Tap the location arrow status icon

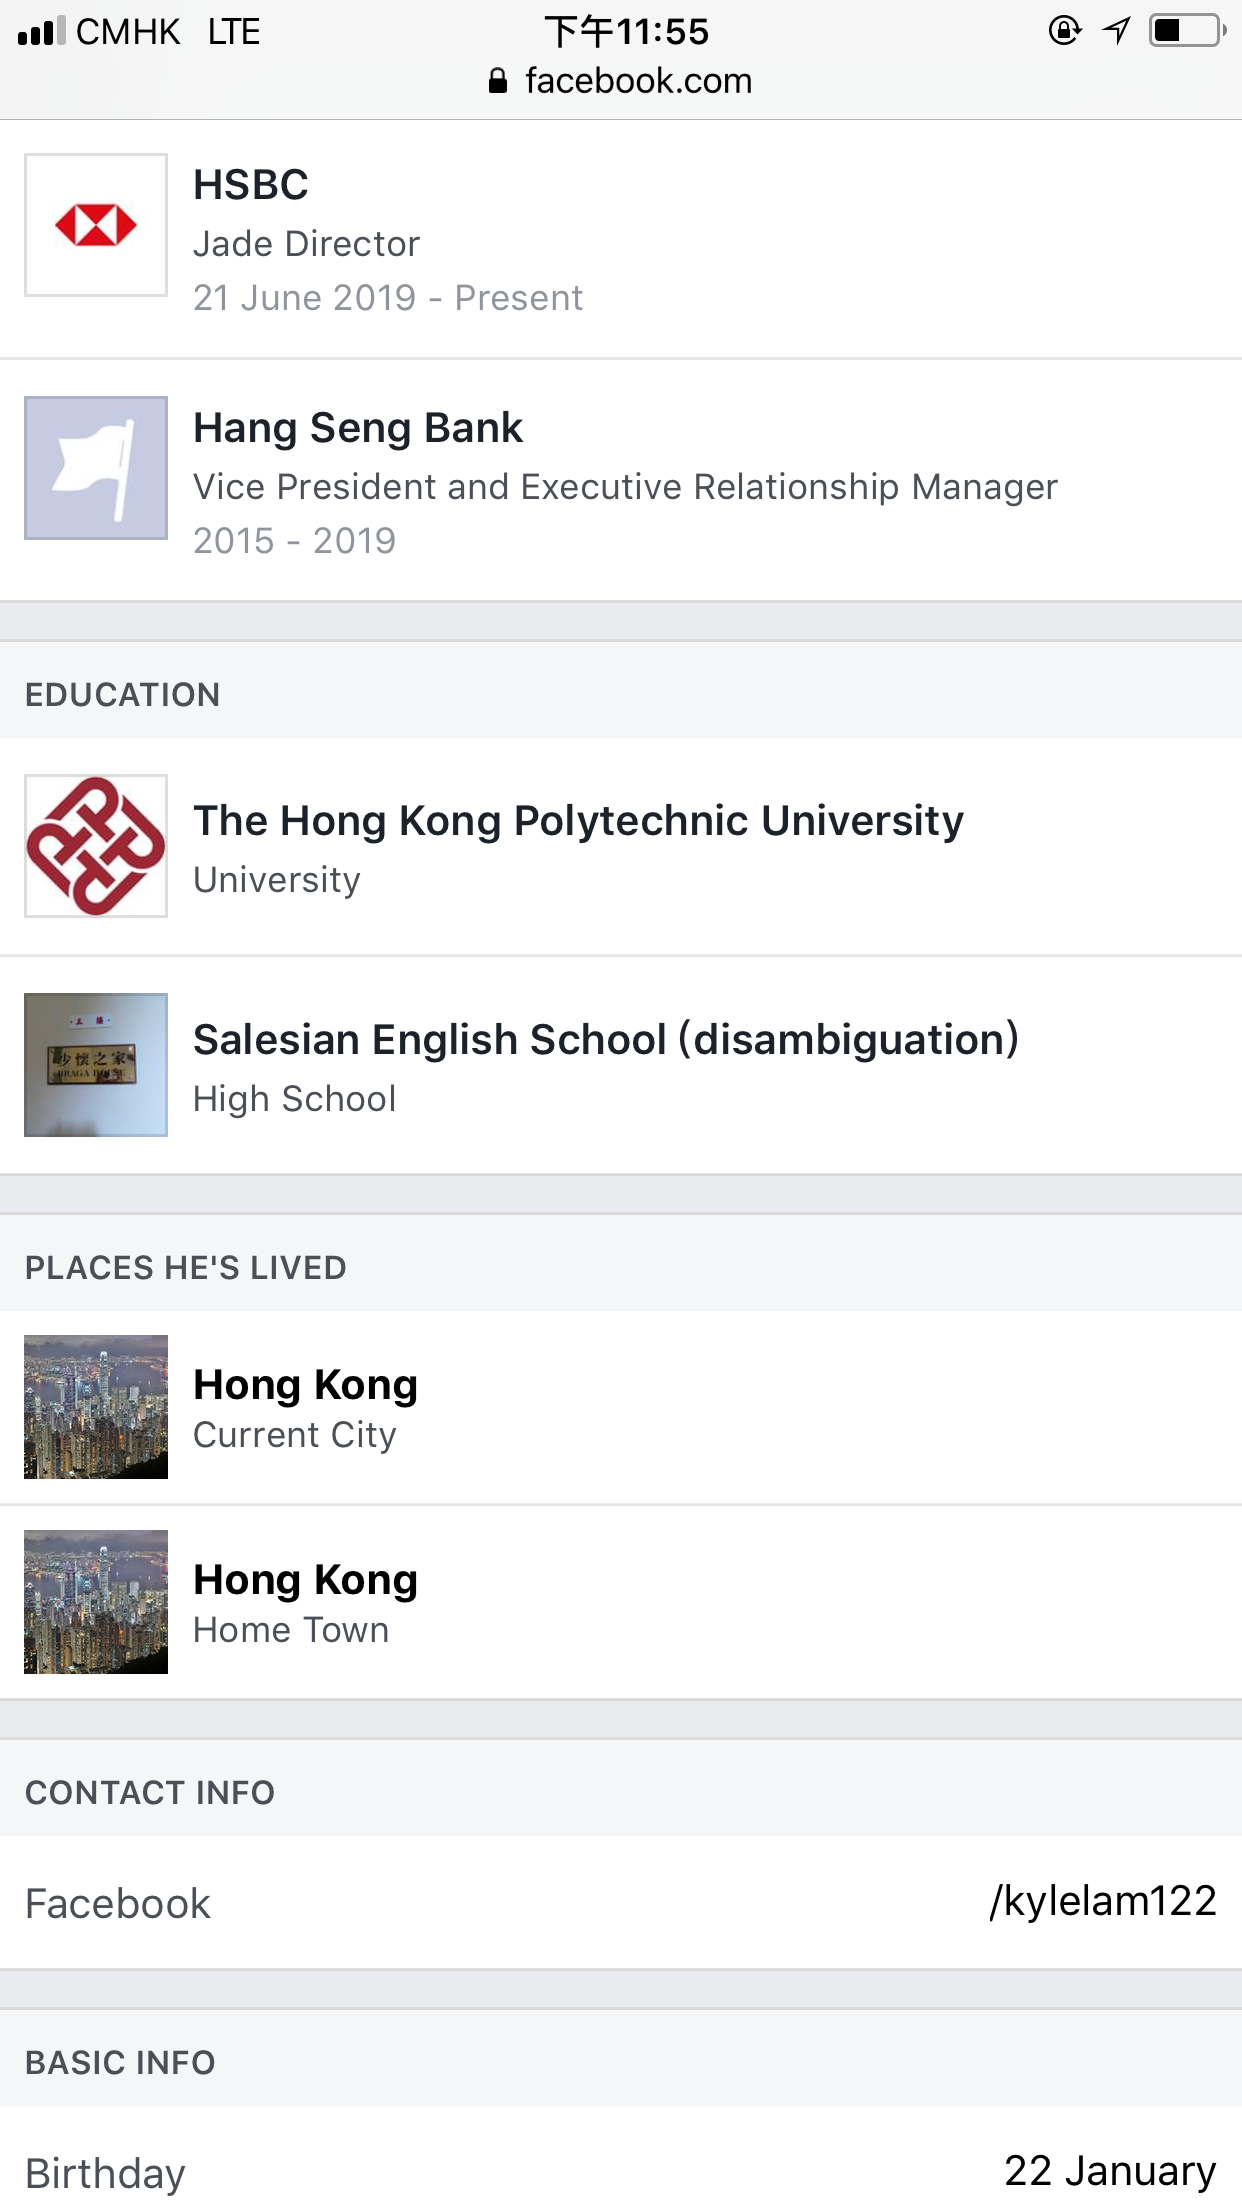point(1116,31)
